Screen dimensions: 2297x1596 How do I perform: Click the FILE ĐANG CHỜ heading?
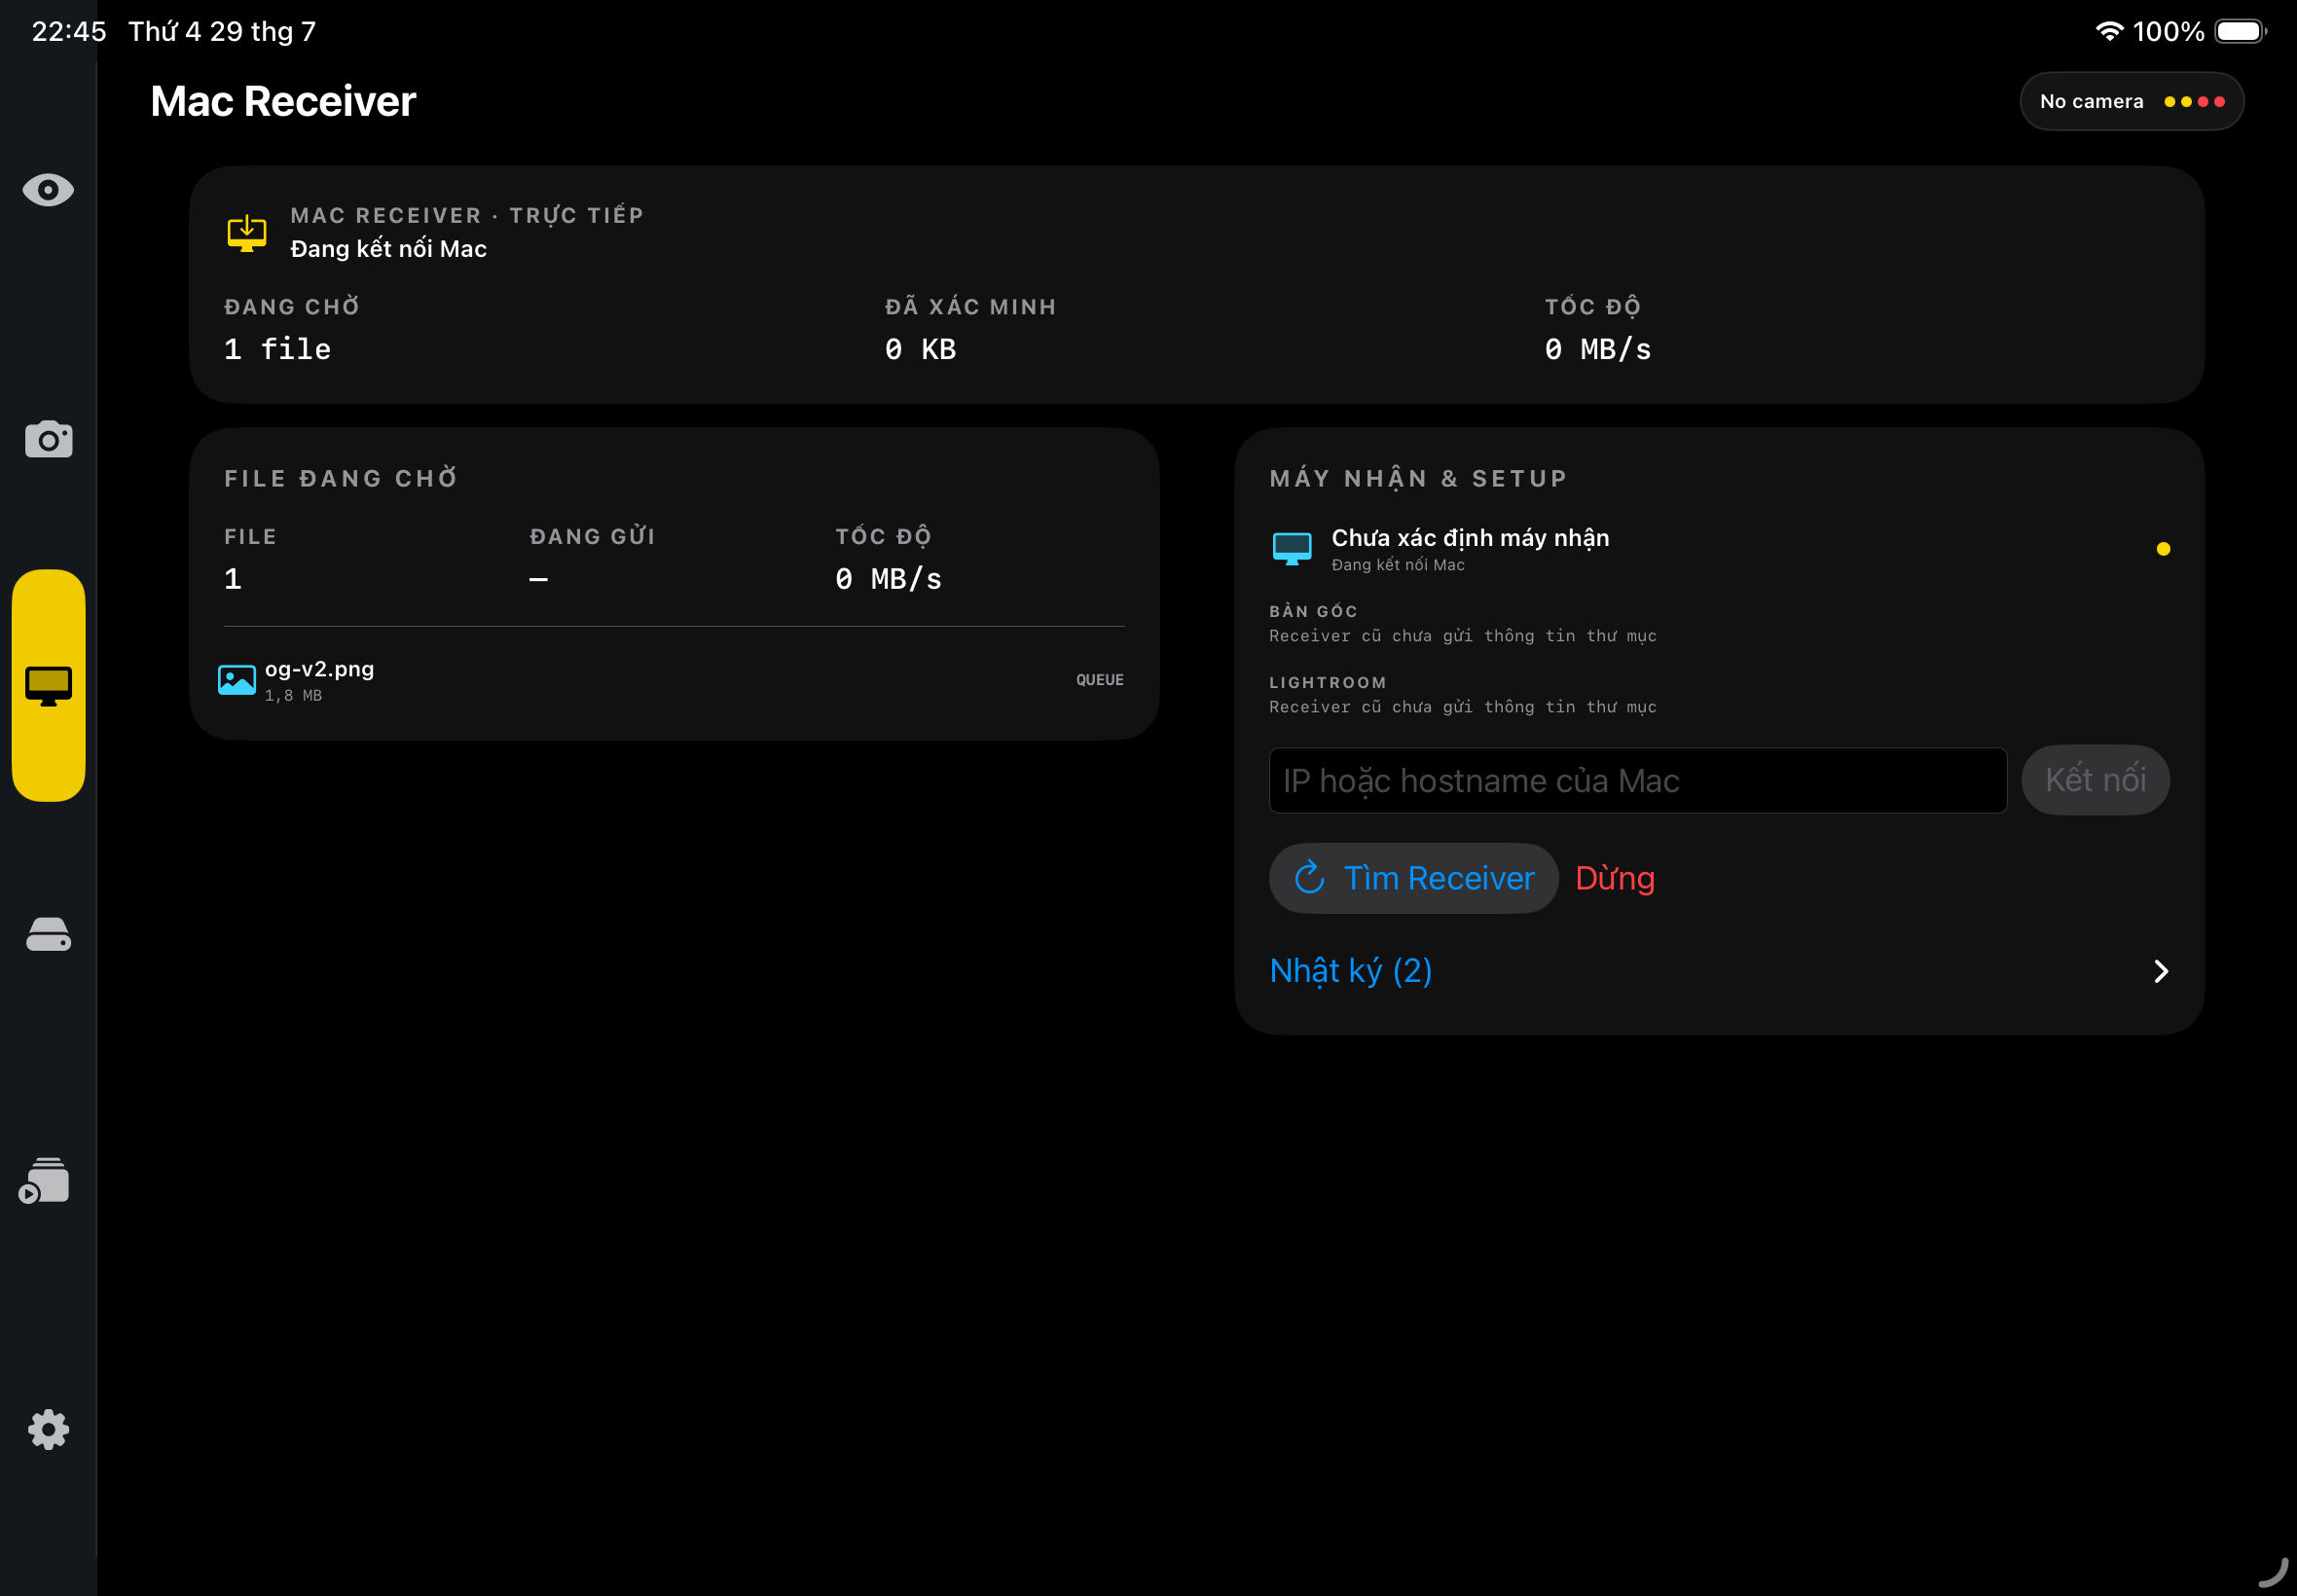[x=341, y=478]
